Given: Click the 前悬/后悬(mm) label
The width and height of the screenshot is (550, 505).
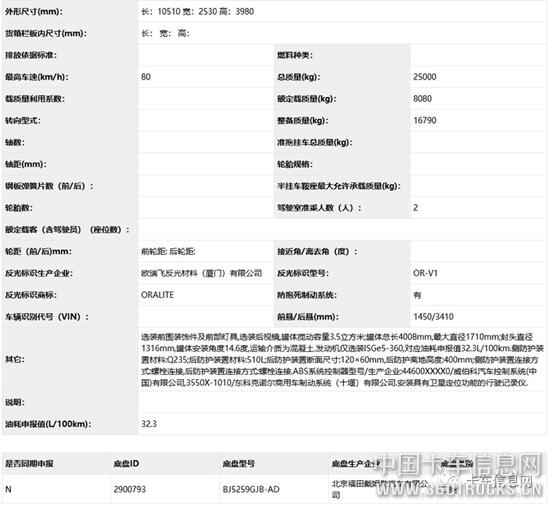Looking at the screenshot, I should click(308, 317).
